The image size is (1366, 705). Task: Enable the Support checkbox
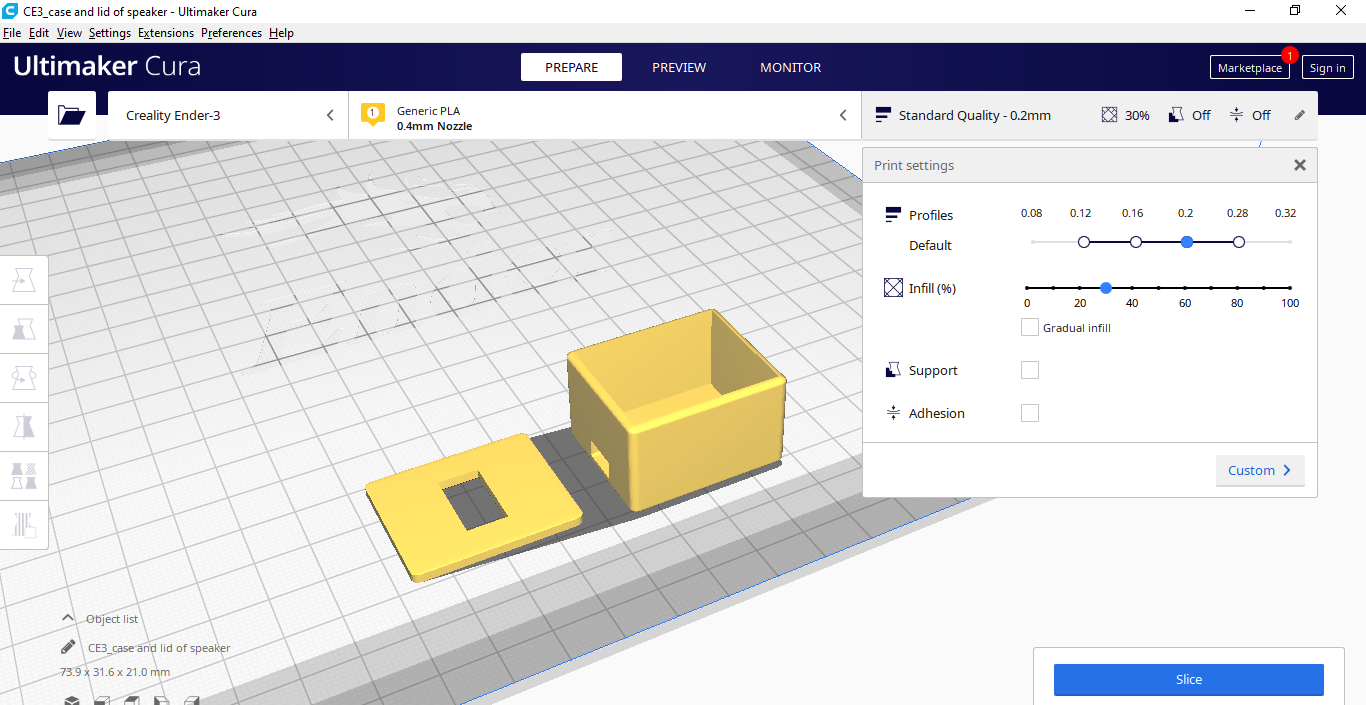(x=1030, y=370)
